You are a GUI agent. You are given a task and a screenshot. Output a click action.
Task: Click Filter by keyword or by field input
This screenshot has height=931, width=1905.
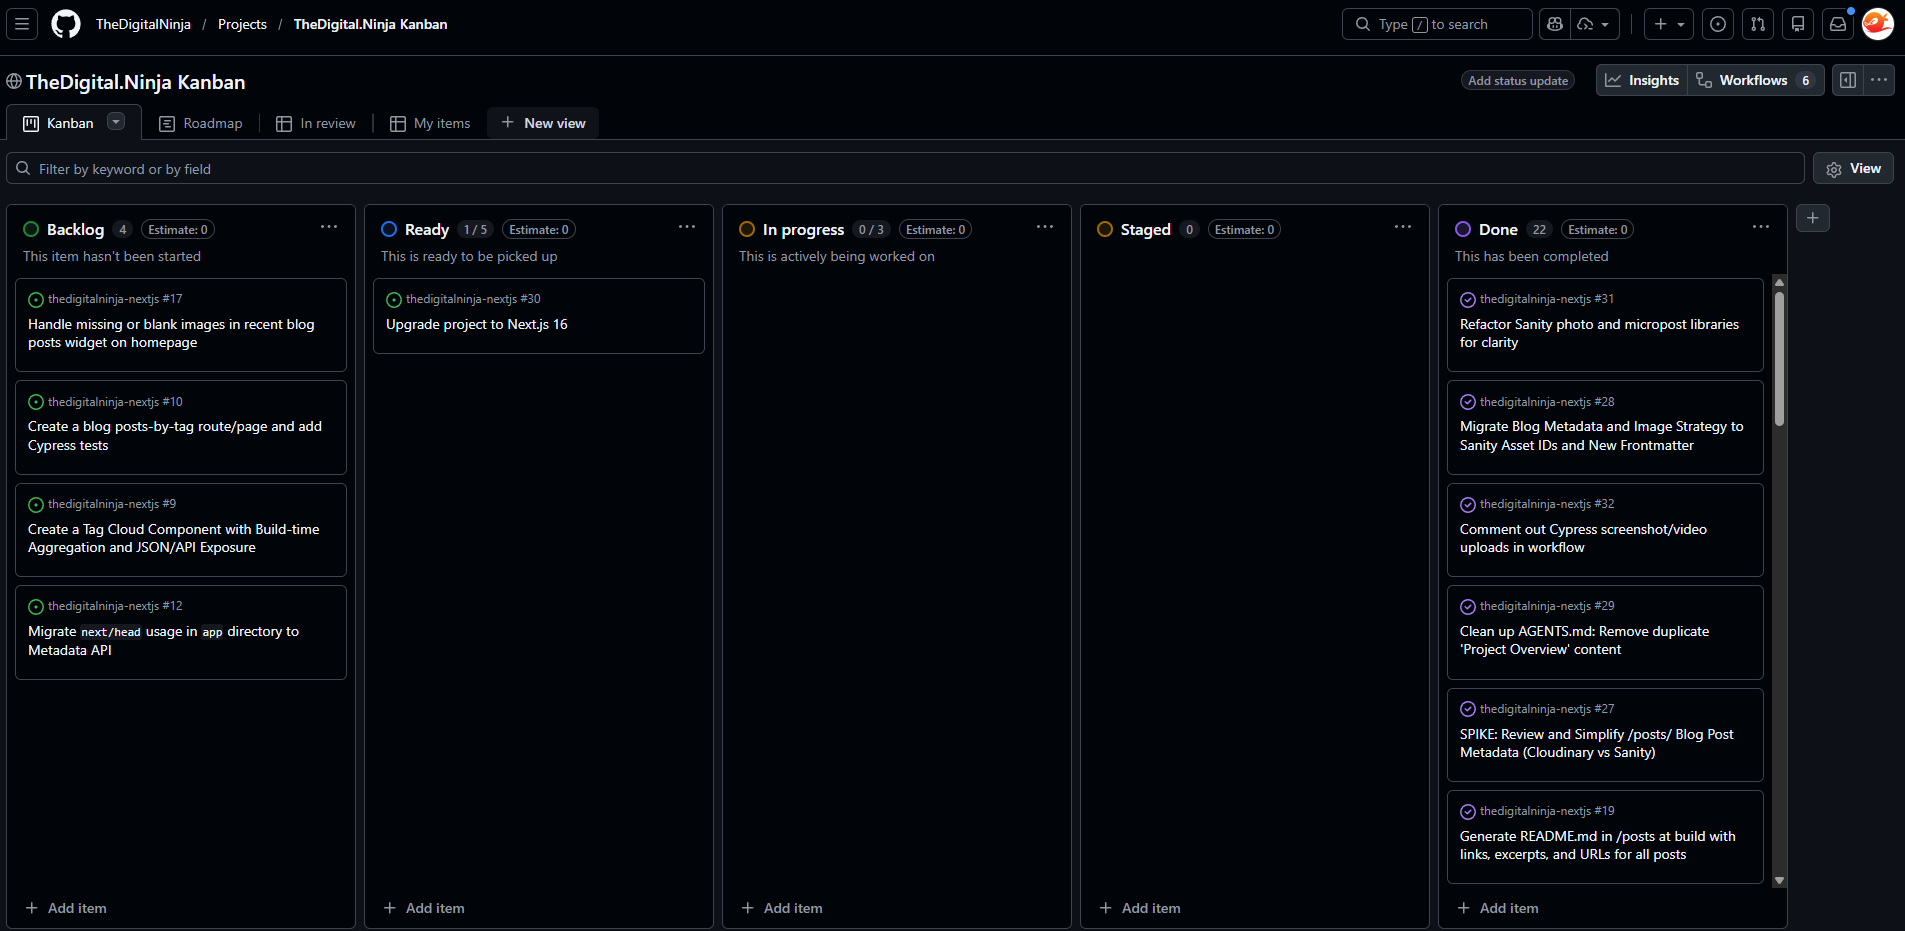pos(905,168)
